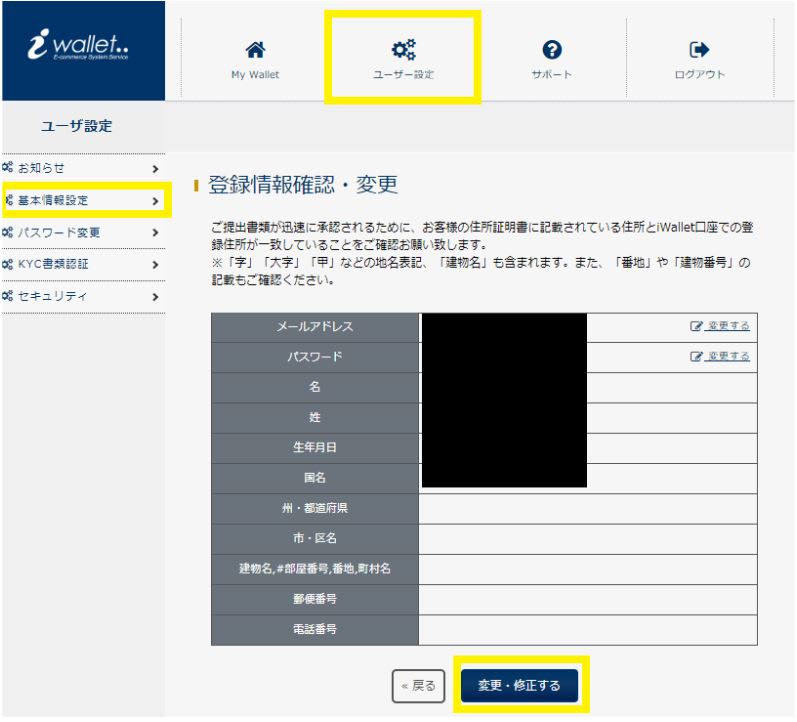Open My Wallet home icon
The image size is (797, 722).
pyautogui.click(x=255, y=50)
